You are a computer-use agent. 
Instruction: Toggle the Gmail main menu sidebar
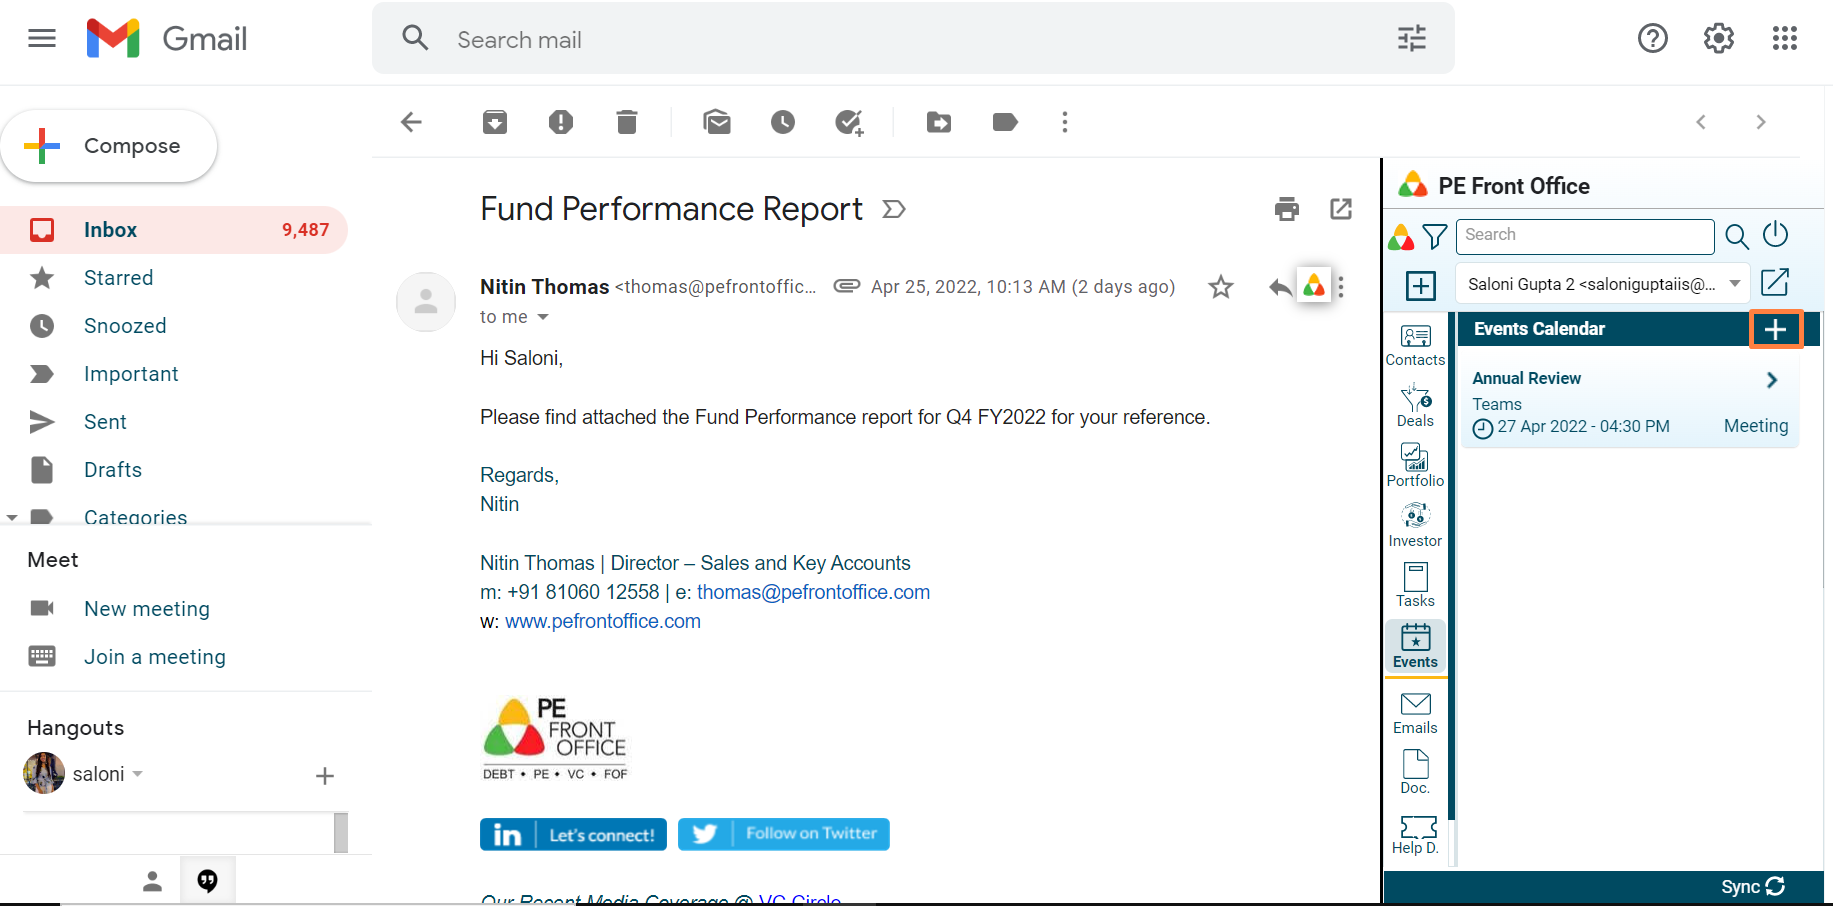coord(42,39)
